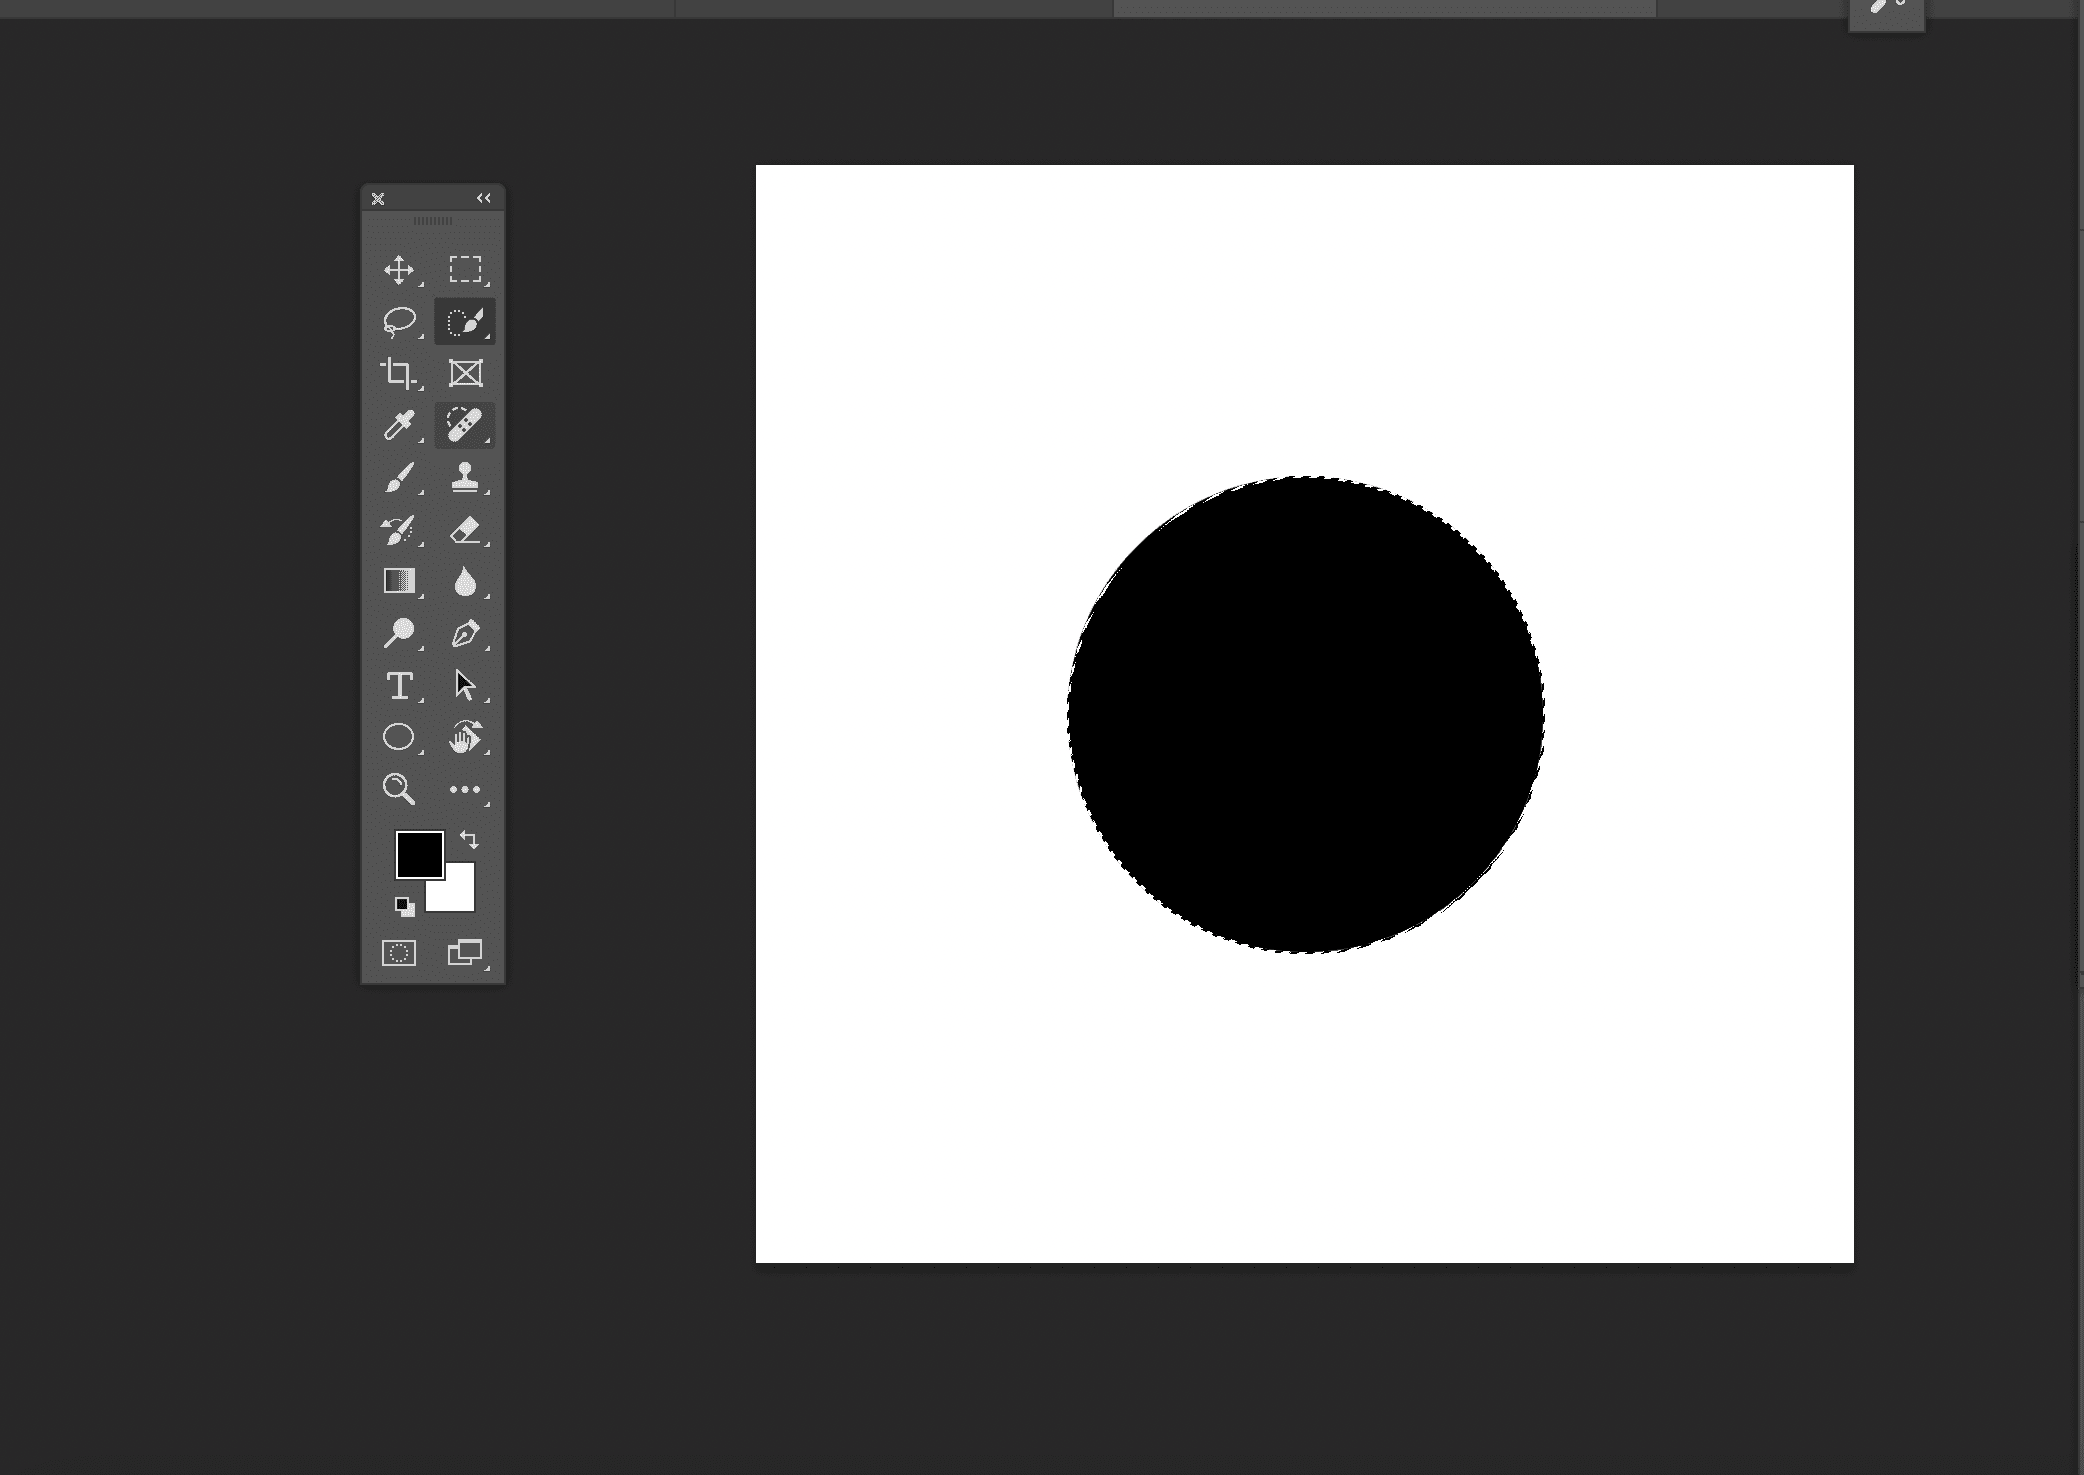Select the Lasso tool
This screenshot has height=1475, width=2084.
coord(399,321)
